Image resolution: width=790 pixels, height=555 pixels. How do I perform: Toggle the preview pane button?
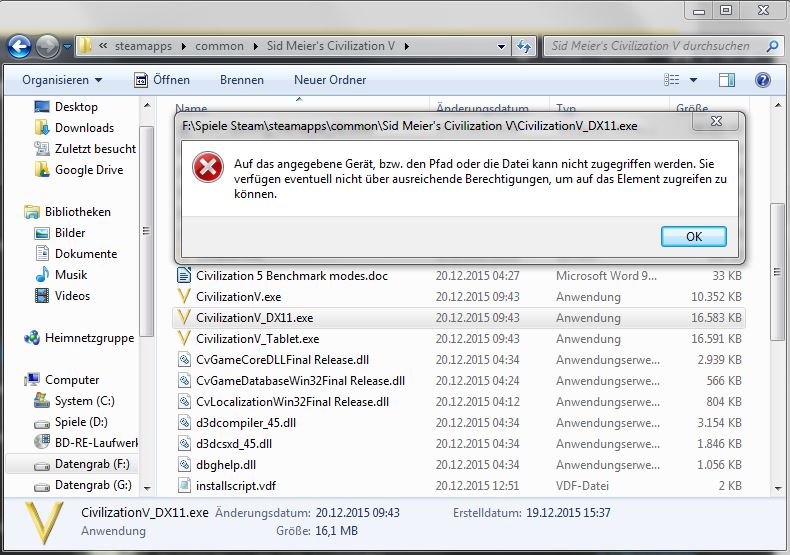click(727, 80)
